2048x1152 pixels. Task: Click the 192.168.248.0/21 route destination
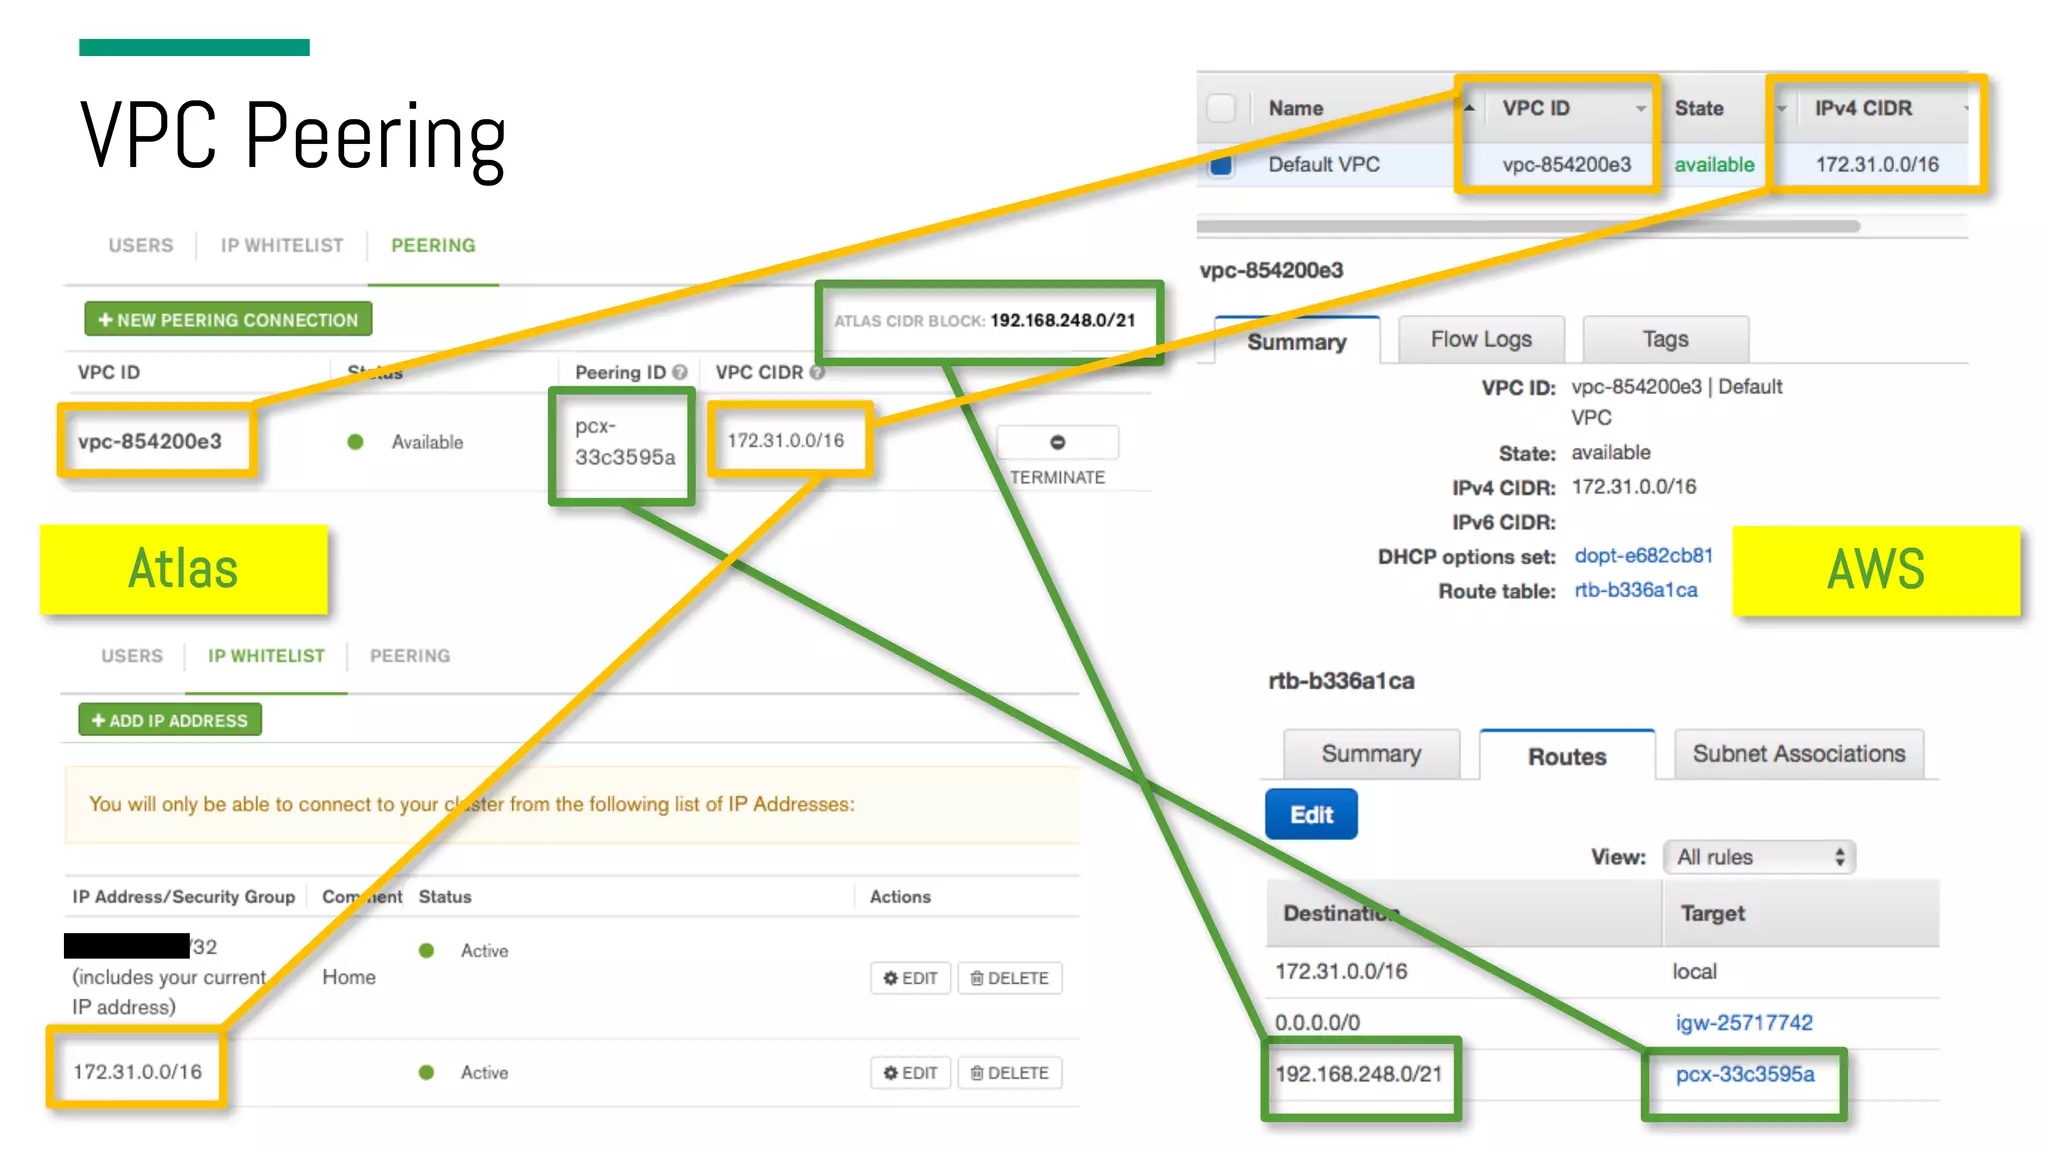tap(1358, 1074)
